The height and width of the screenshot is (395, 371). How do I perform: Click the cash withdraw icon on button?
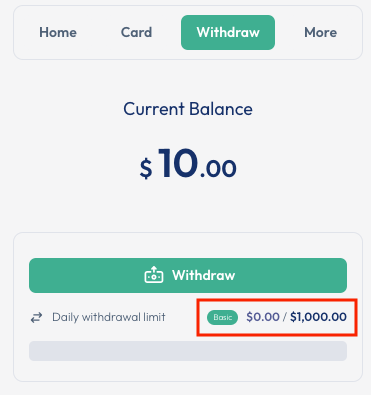[154, 275]
